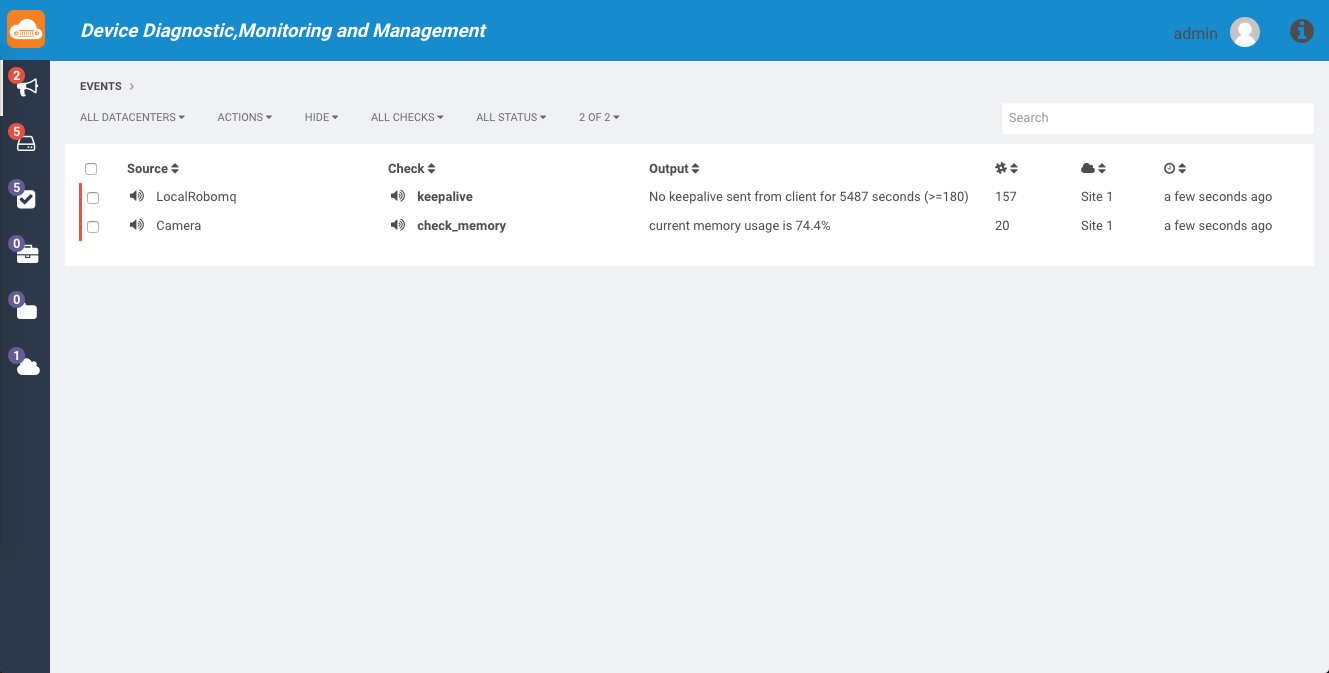Sort events by the Source column
Screen dimensions: 1329x673
pos(153,169)
